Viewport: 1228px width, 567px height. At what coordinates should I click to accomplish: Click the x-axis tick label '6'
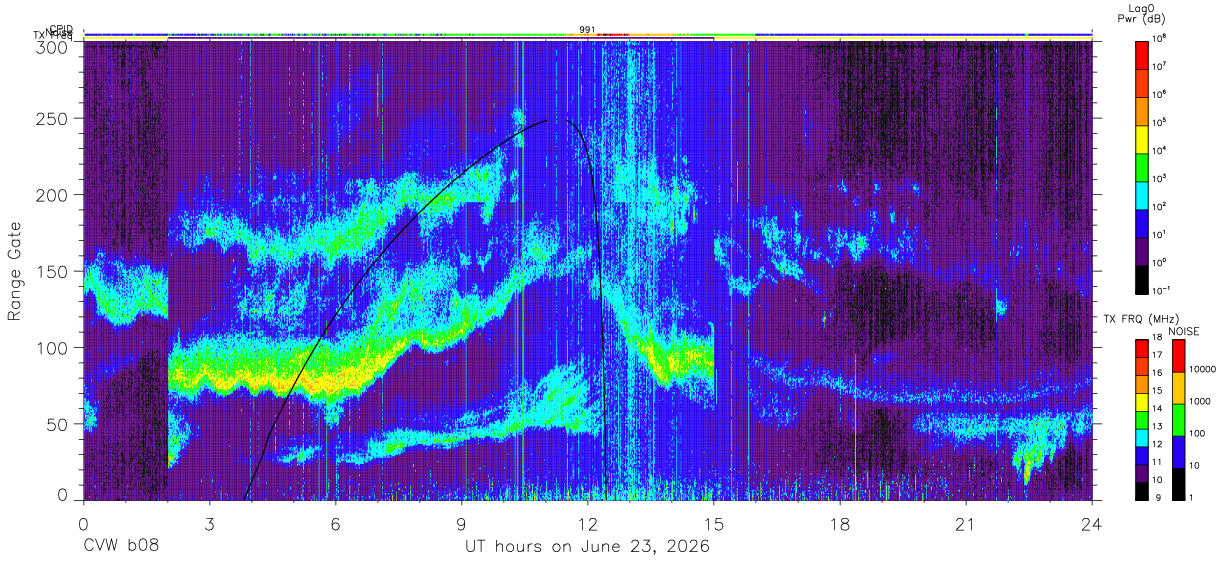[x=335, y=524]
